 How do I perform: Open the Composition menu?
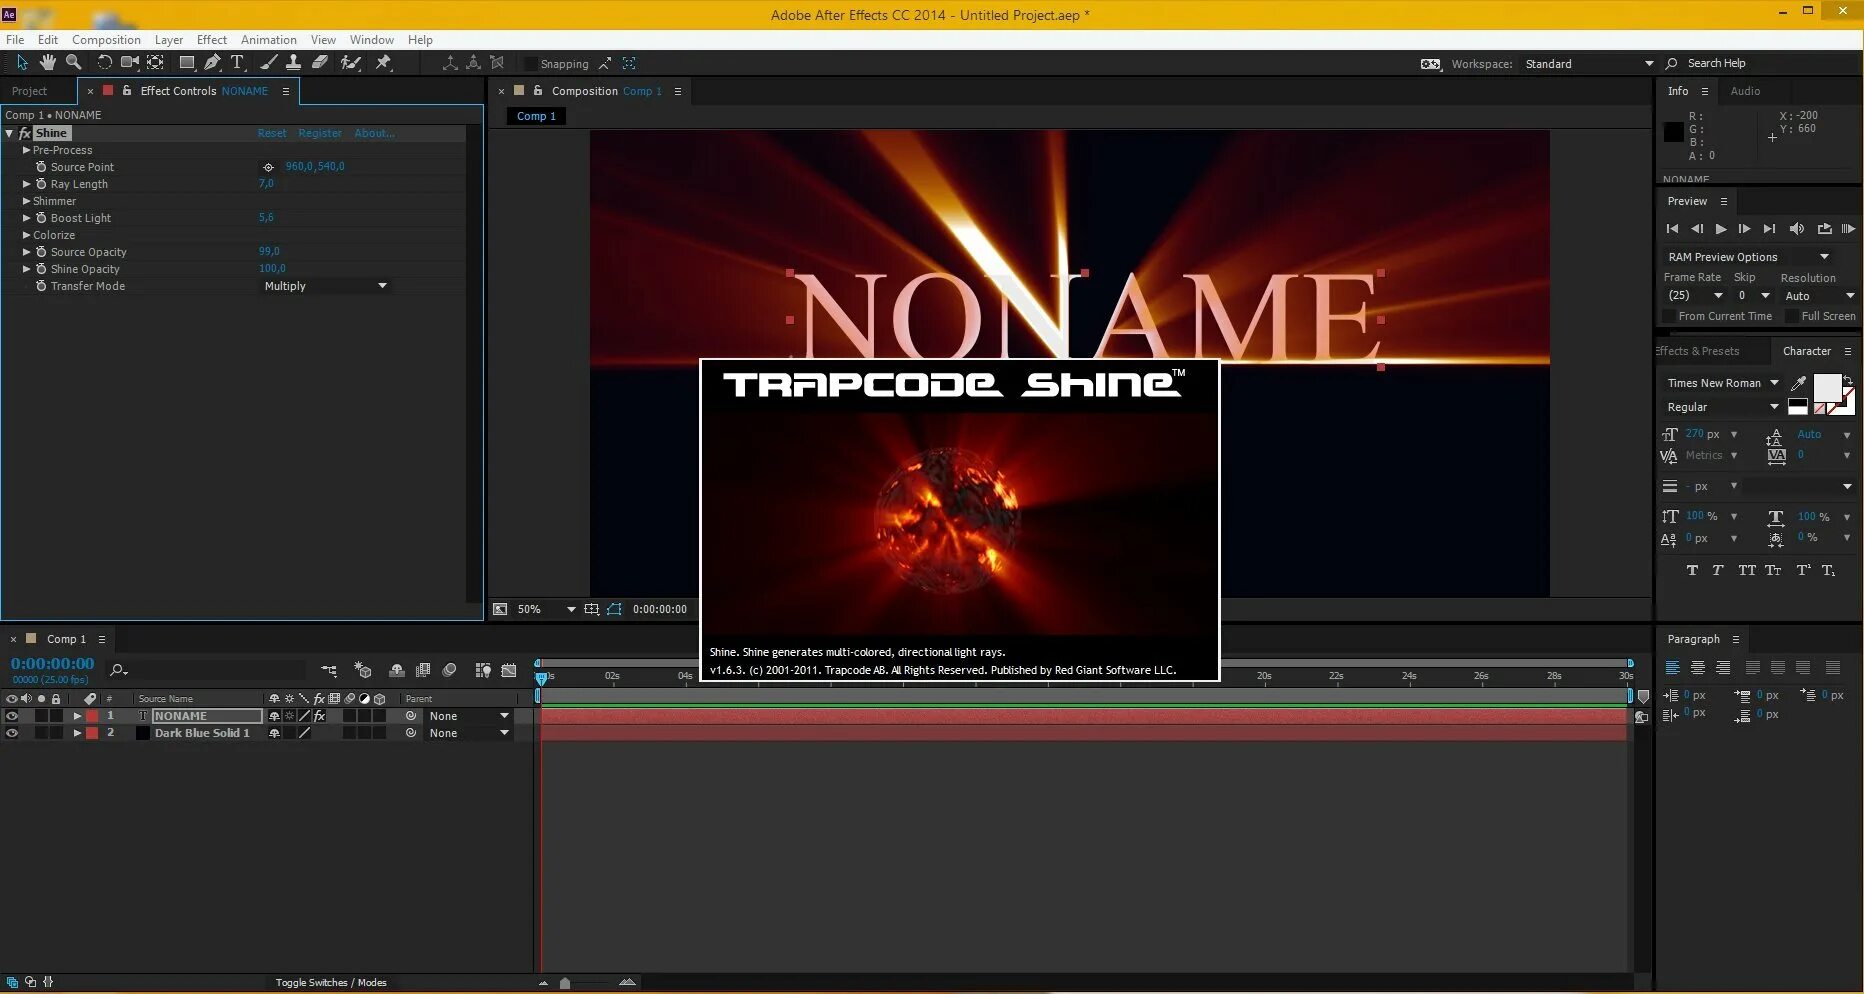106,40
